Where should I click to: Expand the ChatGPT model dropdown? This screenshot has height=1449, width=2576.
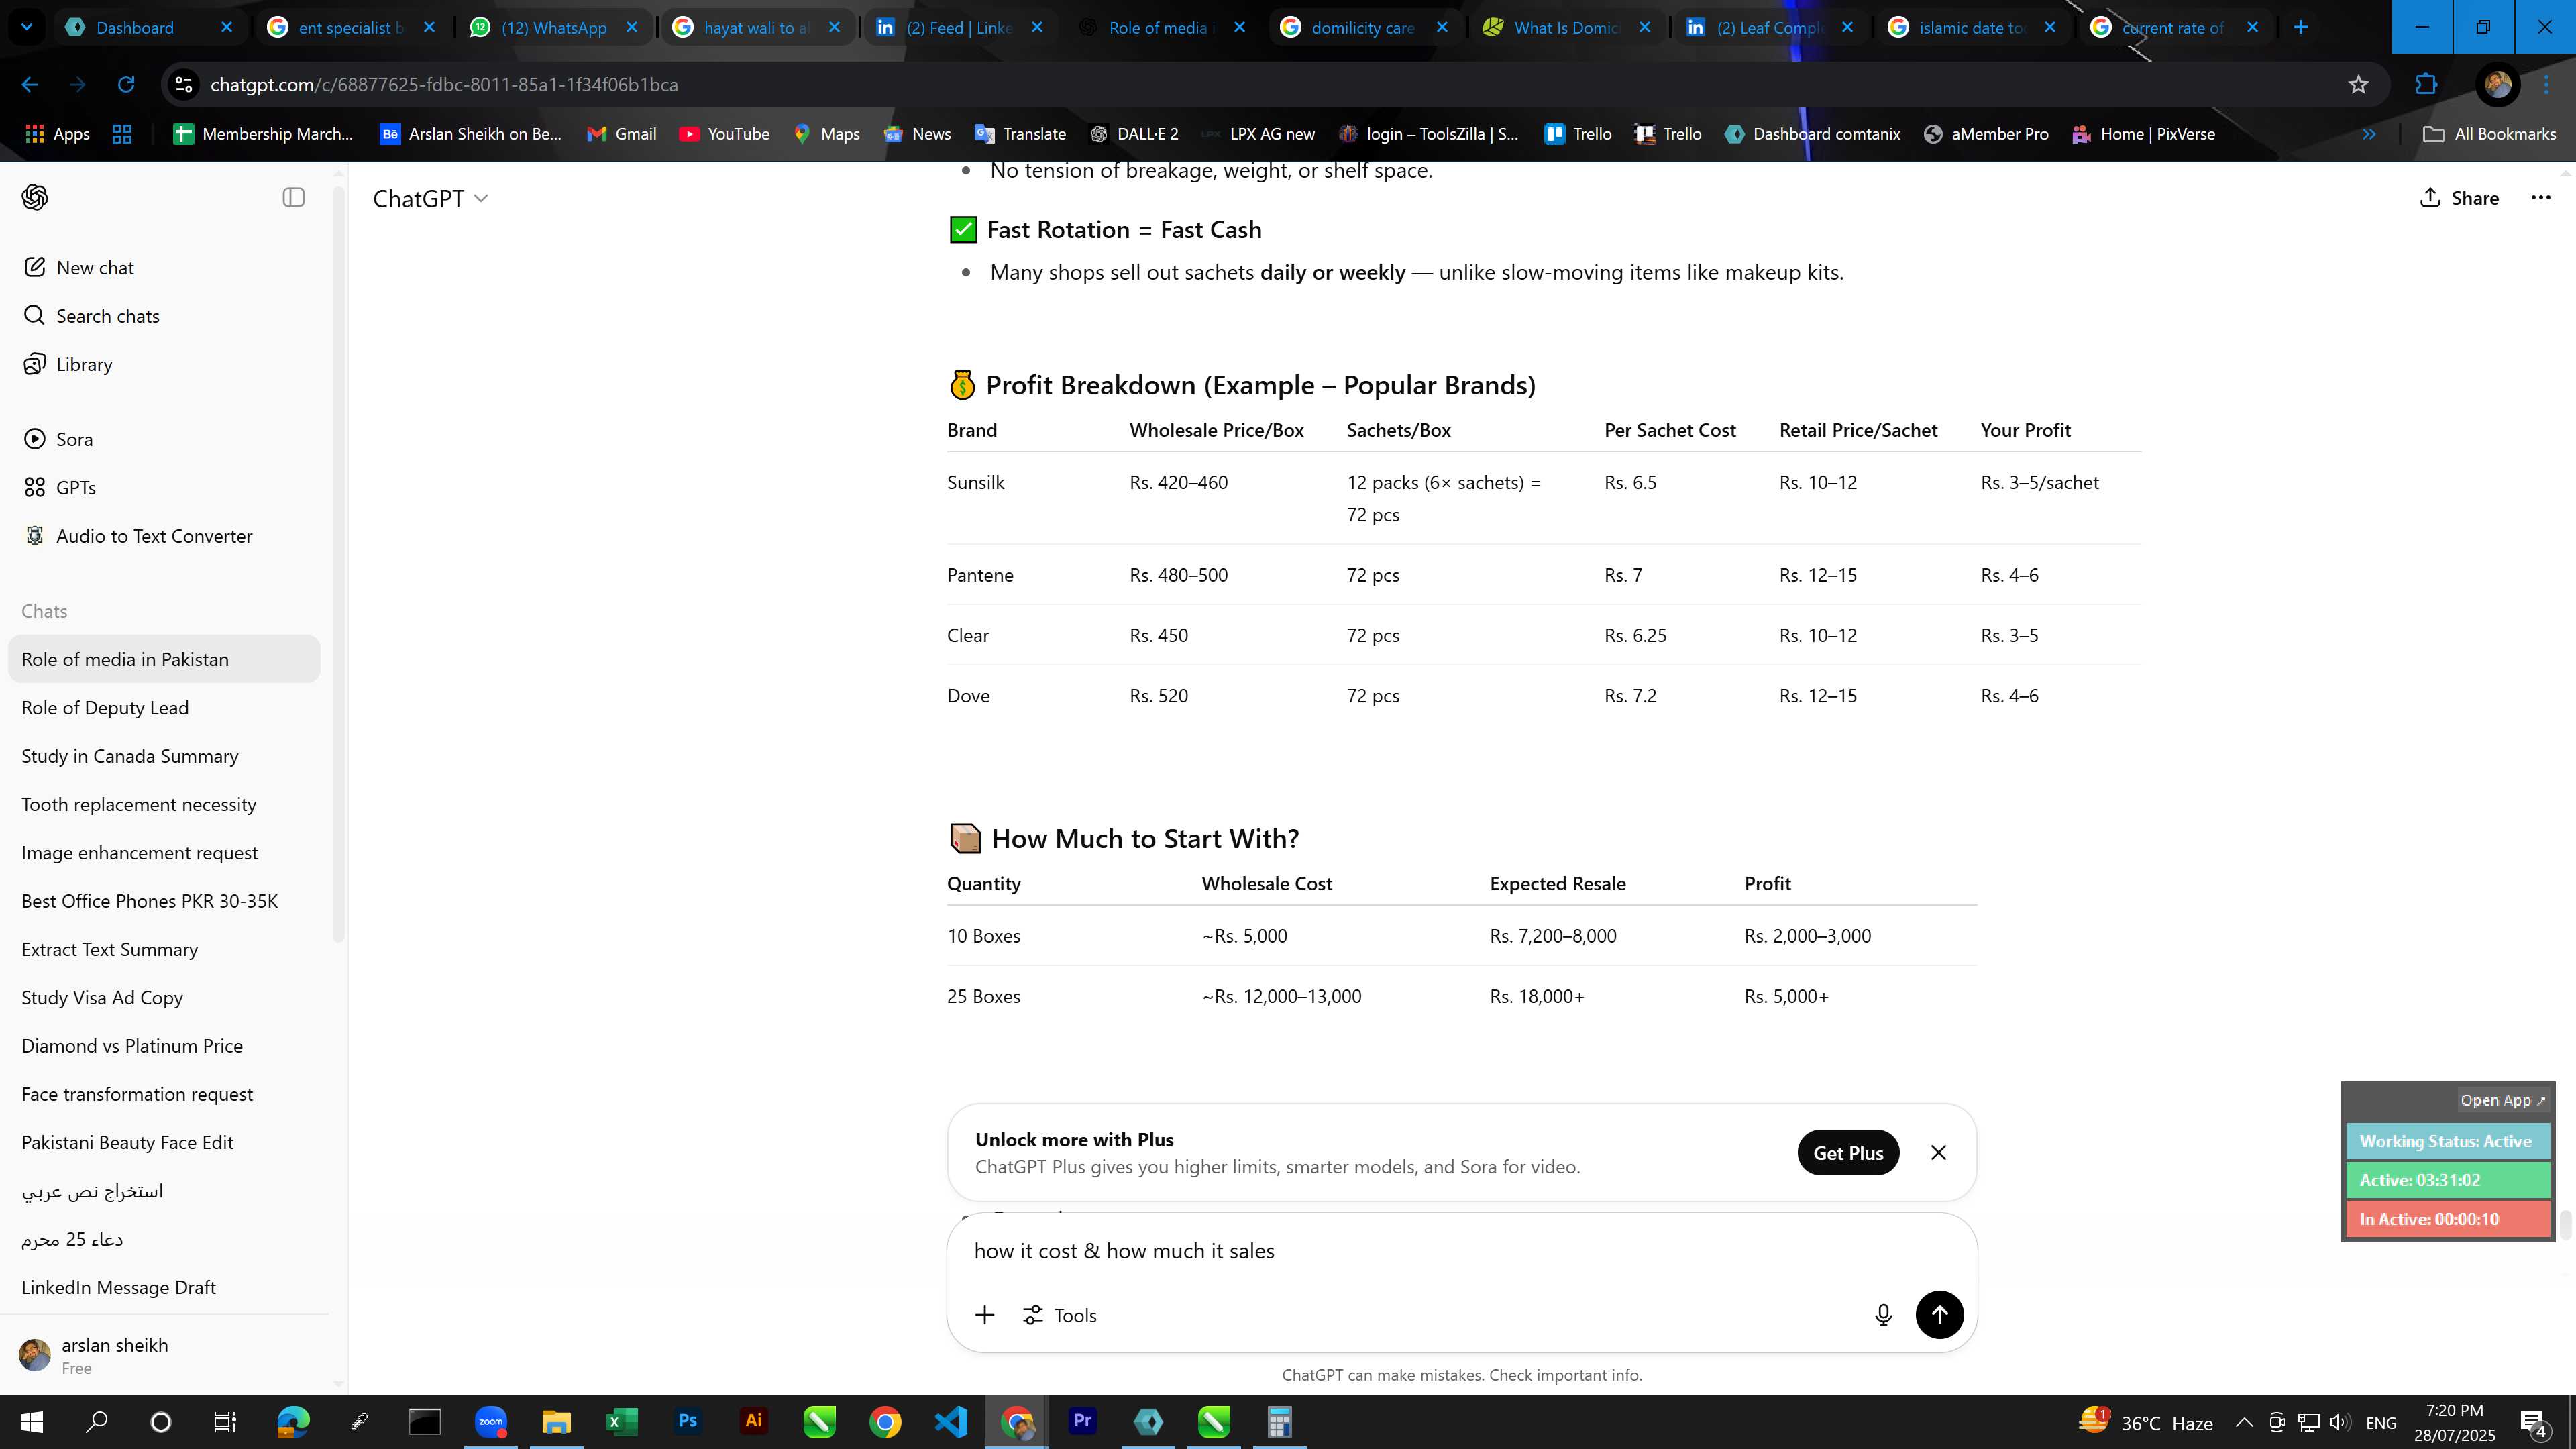click(430, 198)
